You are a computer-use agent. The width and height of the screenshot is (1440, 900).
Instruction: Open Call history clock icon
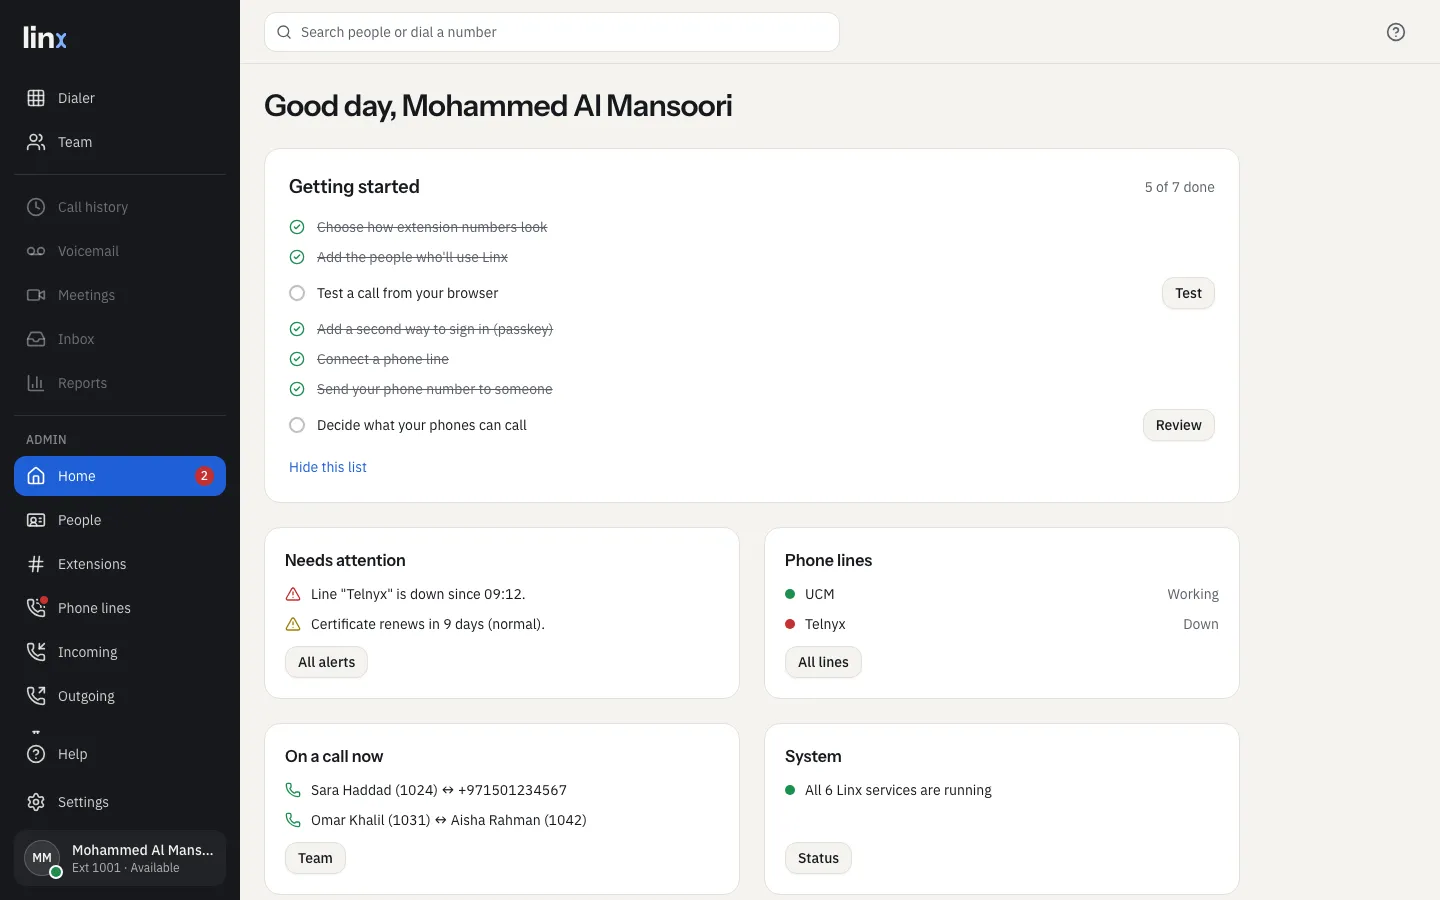tap(36, 207)
